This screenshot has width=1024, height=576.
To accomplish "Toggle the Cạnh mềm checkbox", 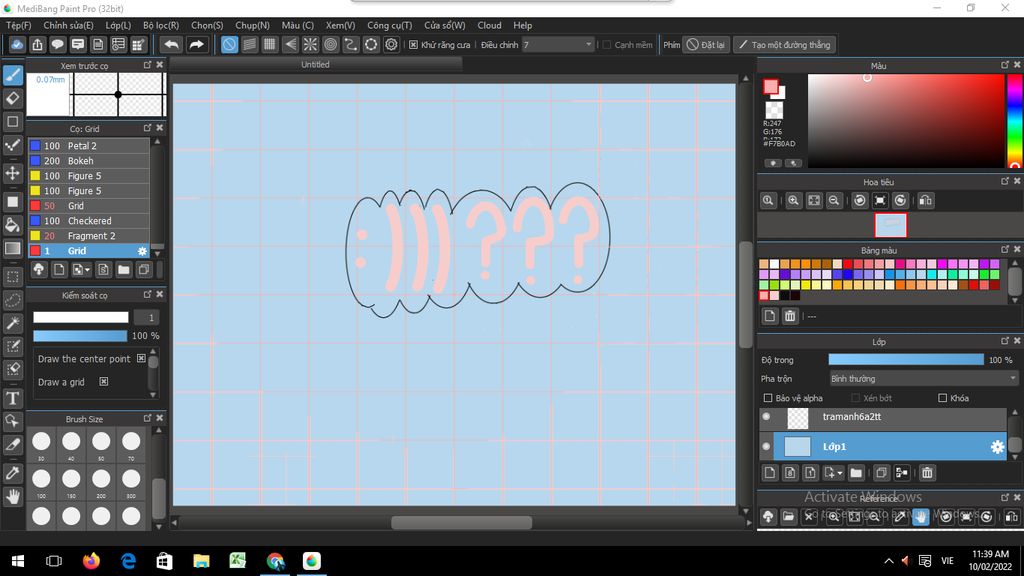I will [x=607, y=44].
